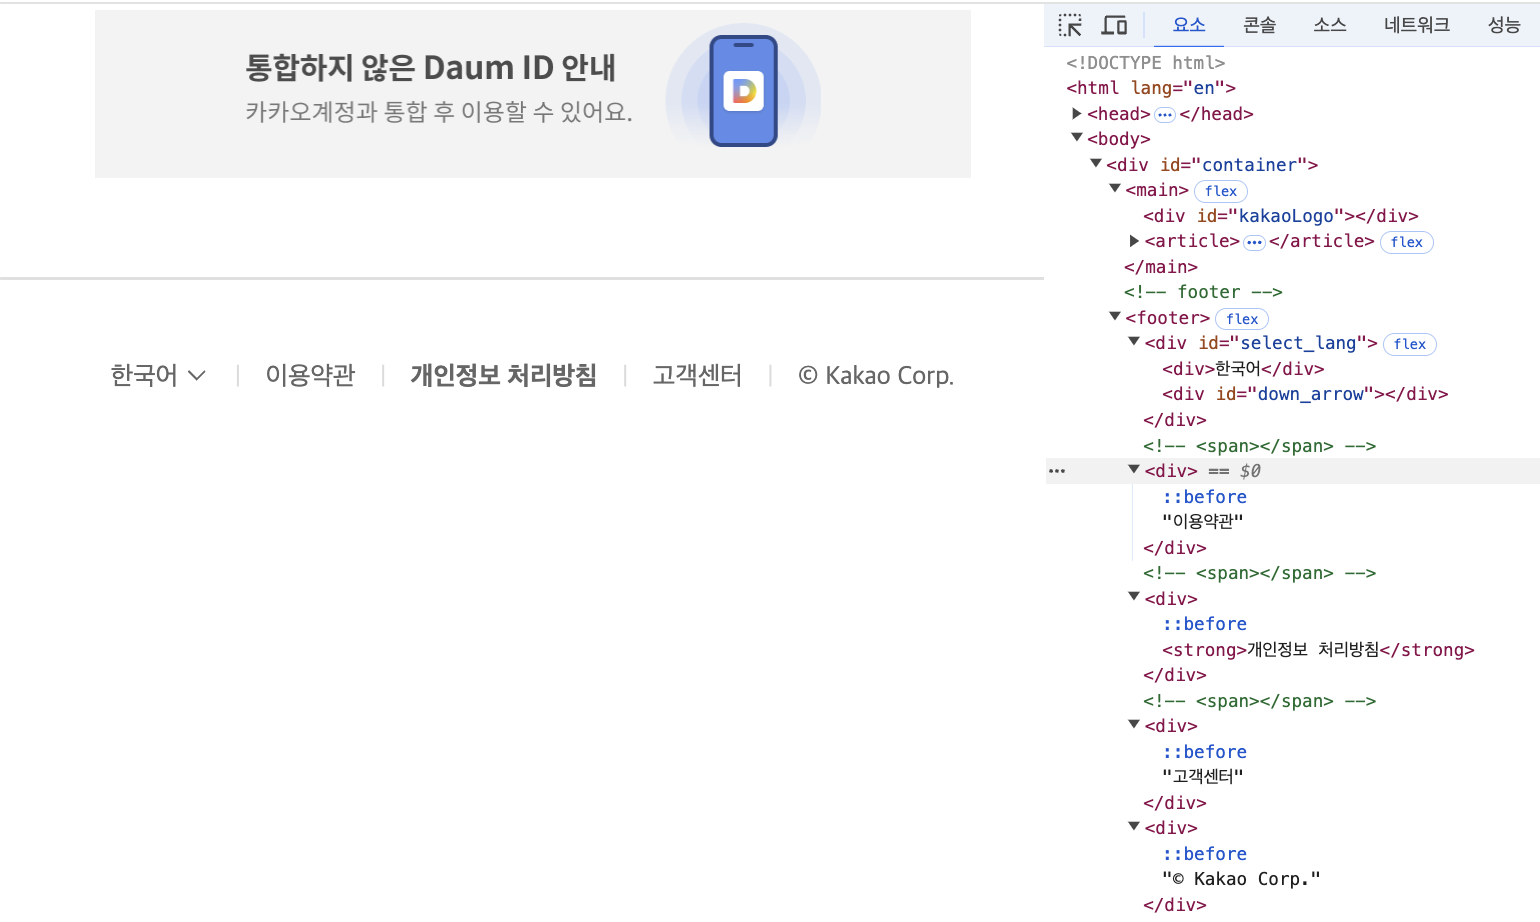Expand the article element node
1540x922 pixels.
1134,241
